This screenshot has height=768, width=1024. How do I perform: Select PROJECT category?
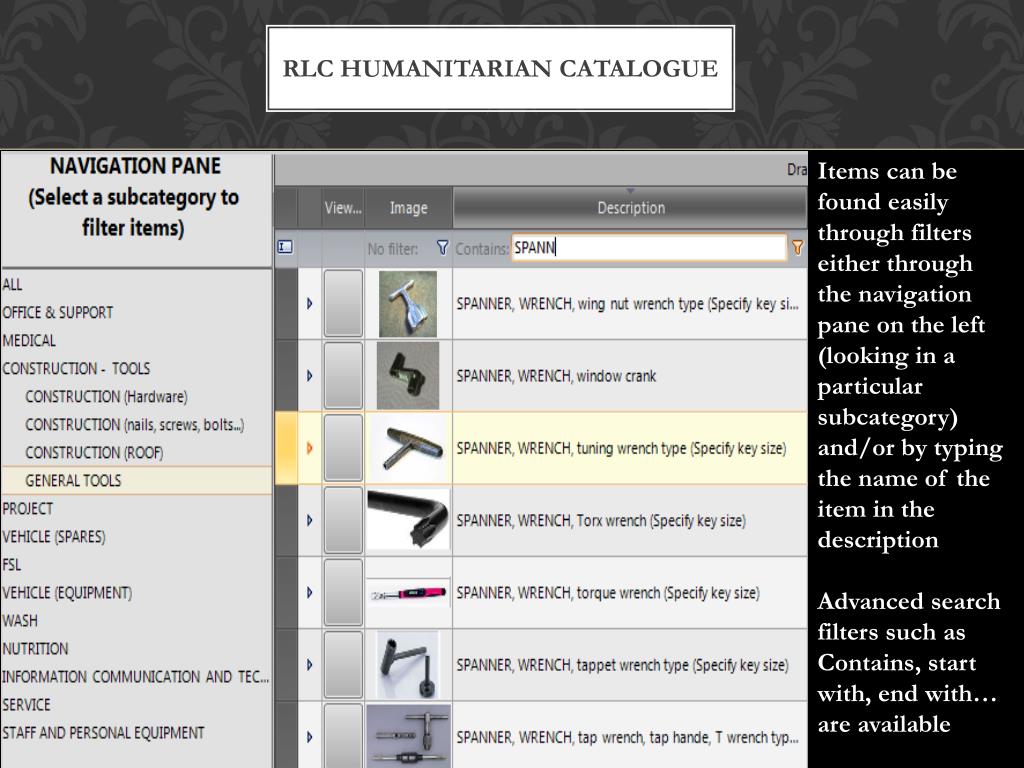pyautogui.click(x=27, y=509)
